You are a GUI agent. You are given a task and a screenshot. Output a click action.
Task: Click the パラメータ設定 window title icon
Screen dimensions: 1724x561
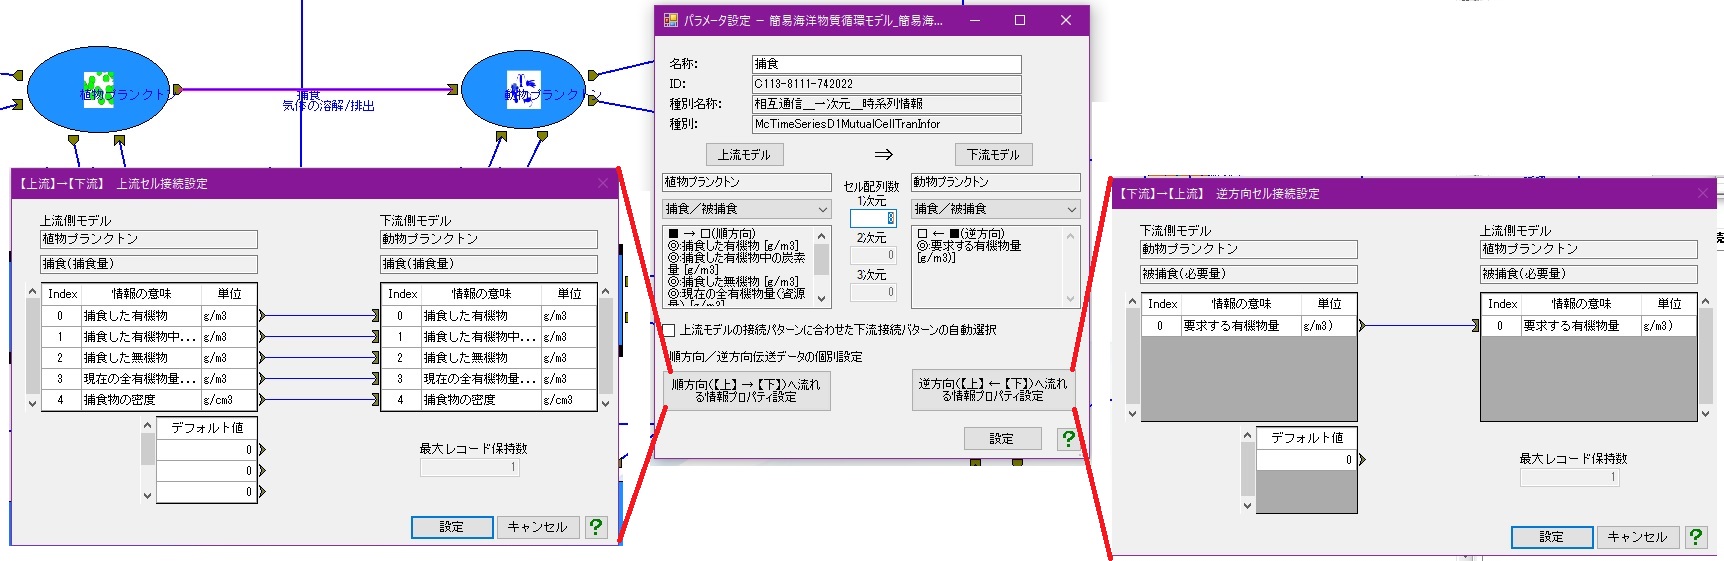pos(671,20)
